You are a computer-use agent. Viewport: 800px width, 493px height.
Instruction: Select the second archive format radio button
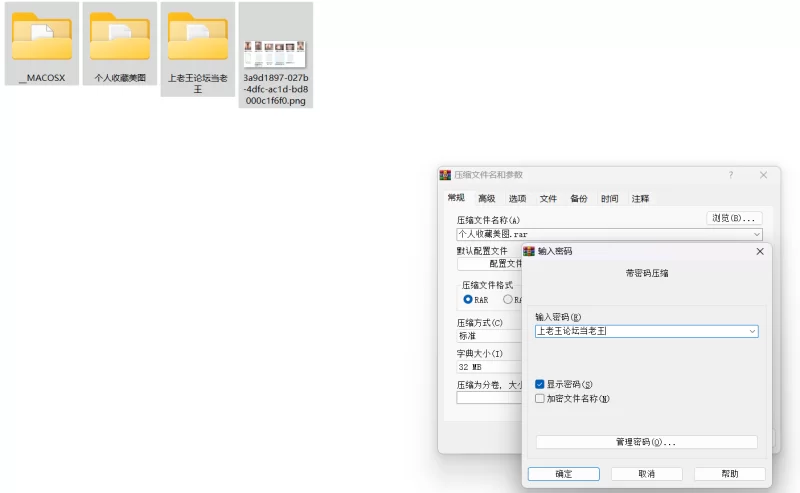[508, 300]
